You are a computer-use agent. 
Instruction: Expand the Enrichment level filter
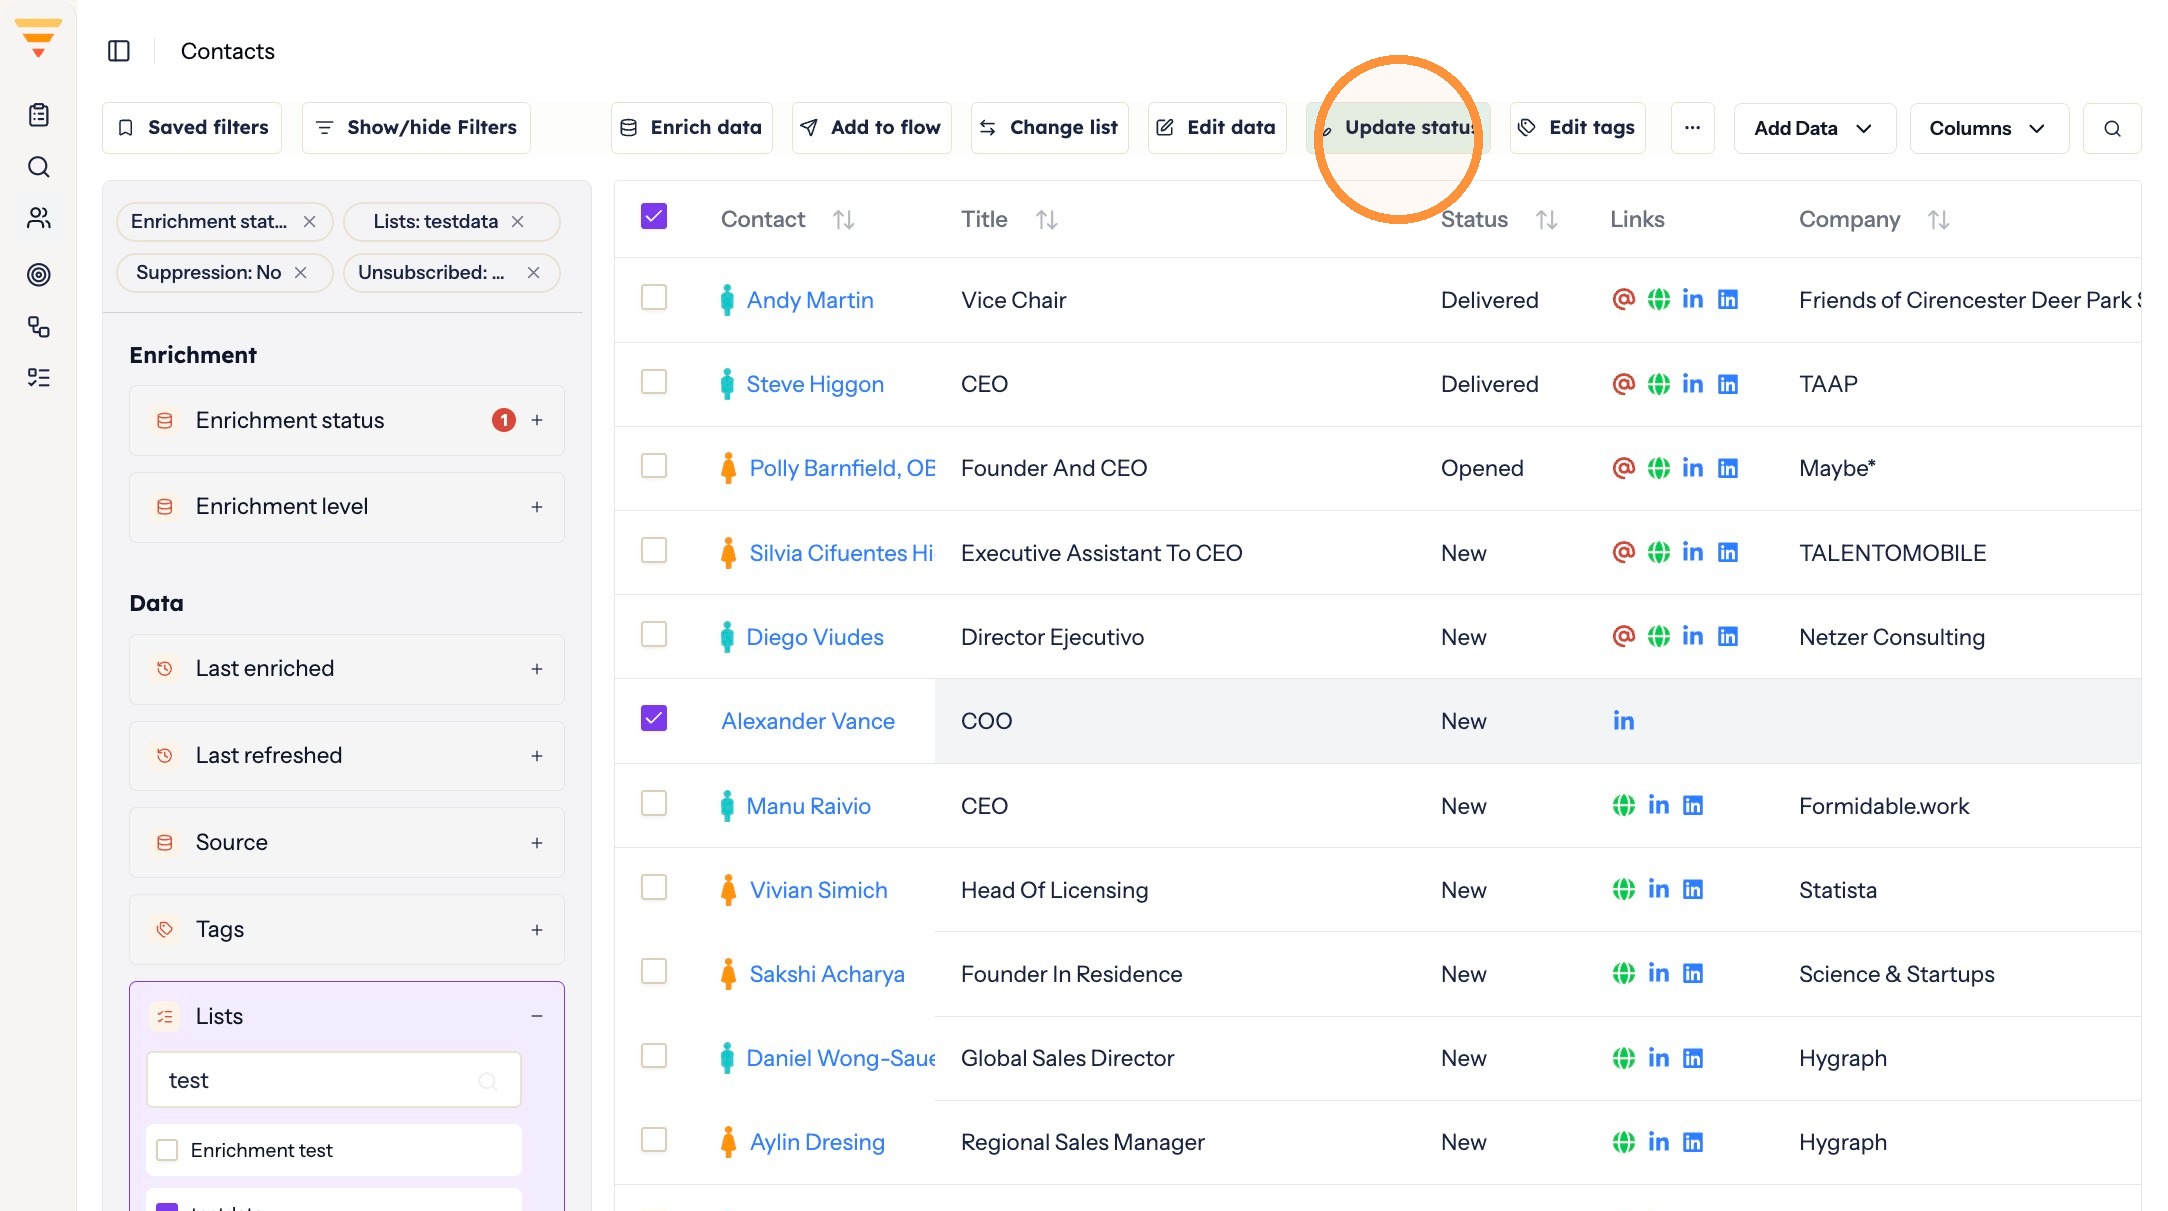537,507
